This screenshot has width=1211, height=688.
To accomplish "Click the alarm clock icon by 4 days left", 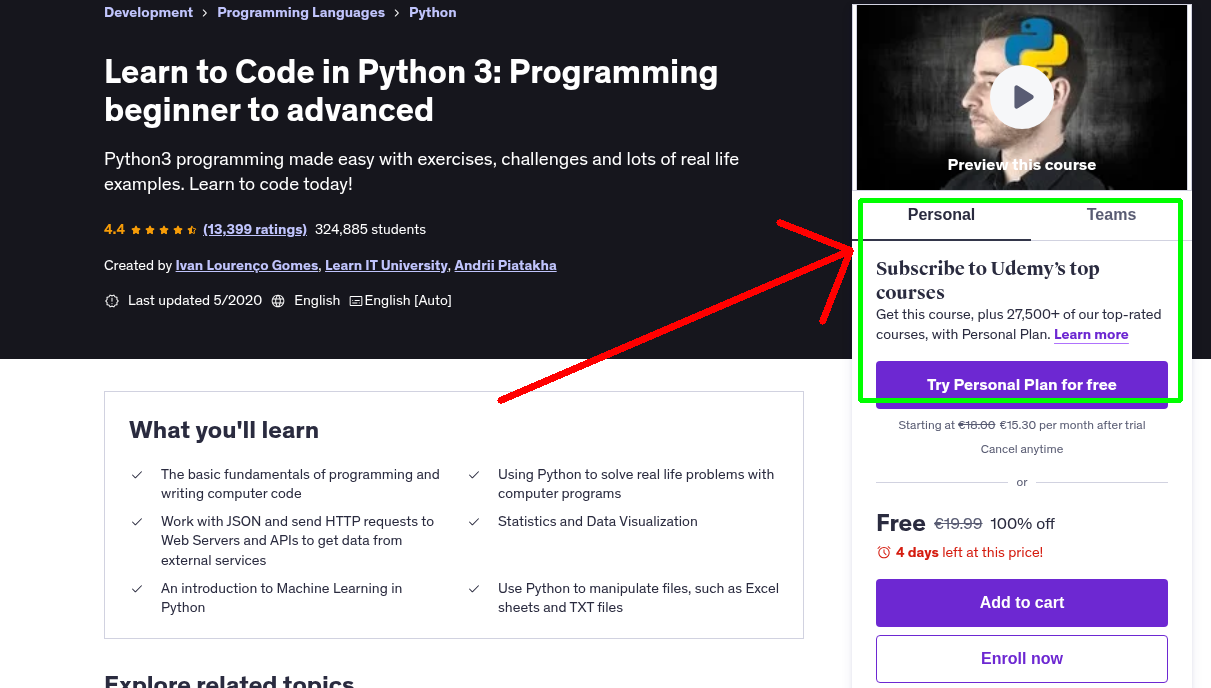I will click(x=884, y=552).
